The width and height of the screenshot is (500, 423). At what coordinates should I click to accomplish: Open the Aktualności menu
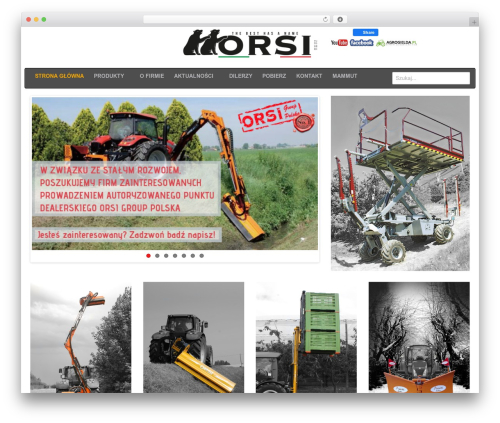tap(193, 76)
